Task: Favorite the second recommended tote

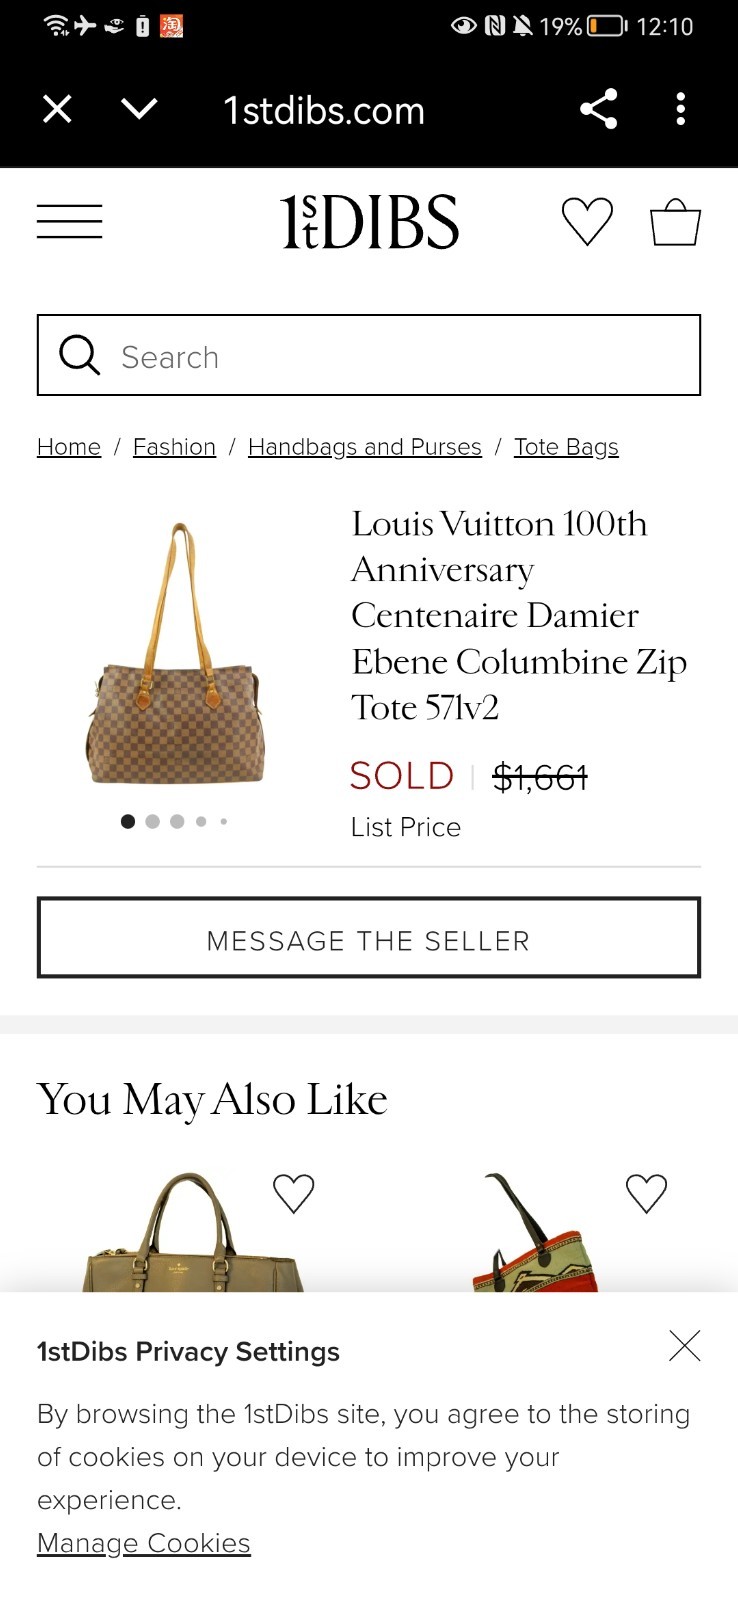Action: pos(646,1193)
